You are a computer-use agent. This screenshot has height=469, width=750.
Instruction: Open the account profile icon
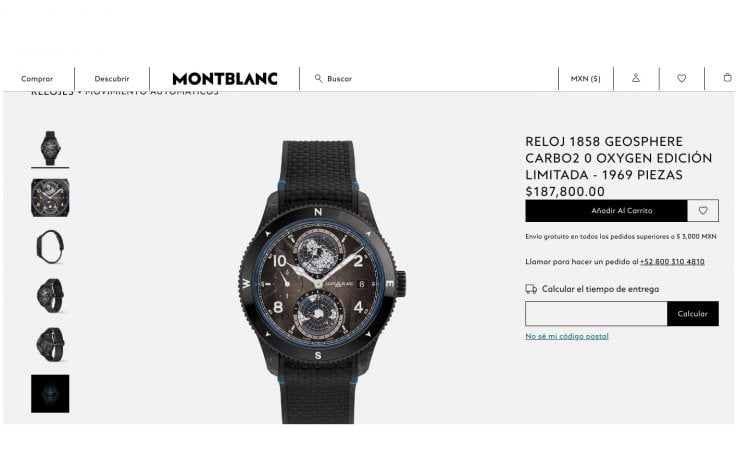pyautogui.click(x=636, y=77)
